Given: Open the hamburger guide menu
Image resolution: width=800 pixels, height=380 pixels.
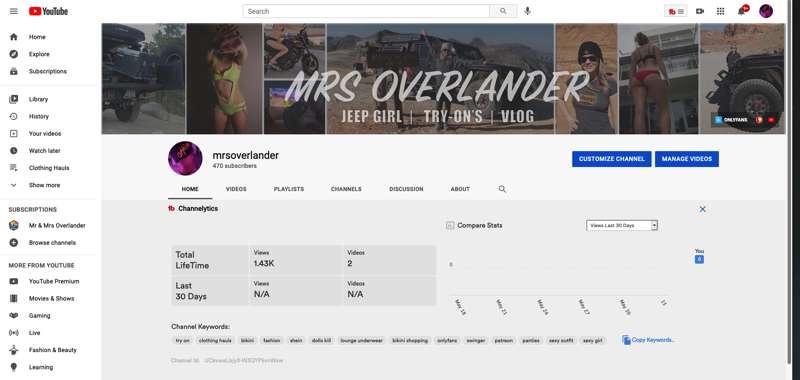Looking at the screenshot, I should coord(14,11).
